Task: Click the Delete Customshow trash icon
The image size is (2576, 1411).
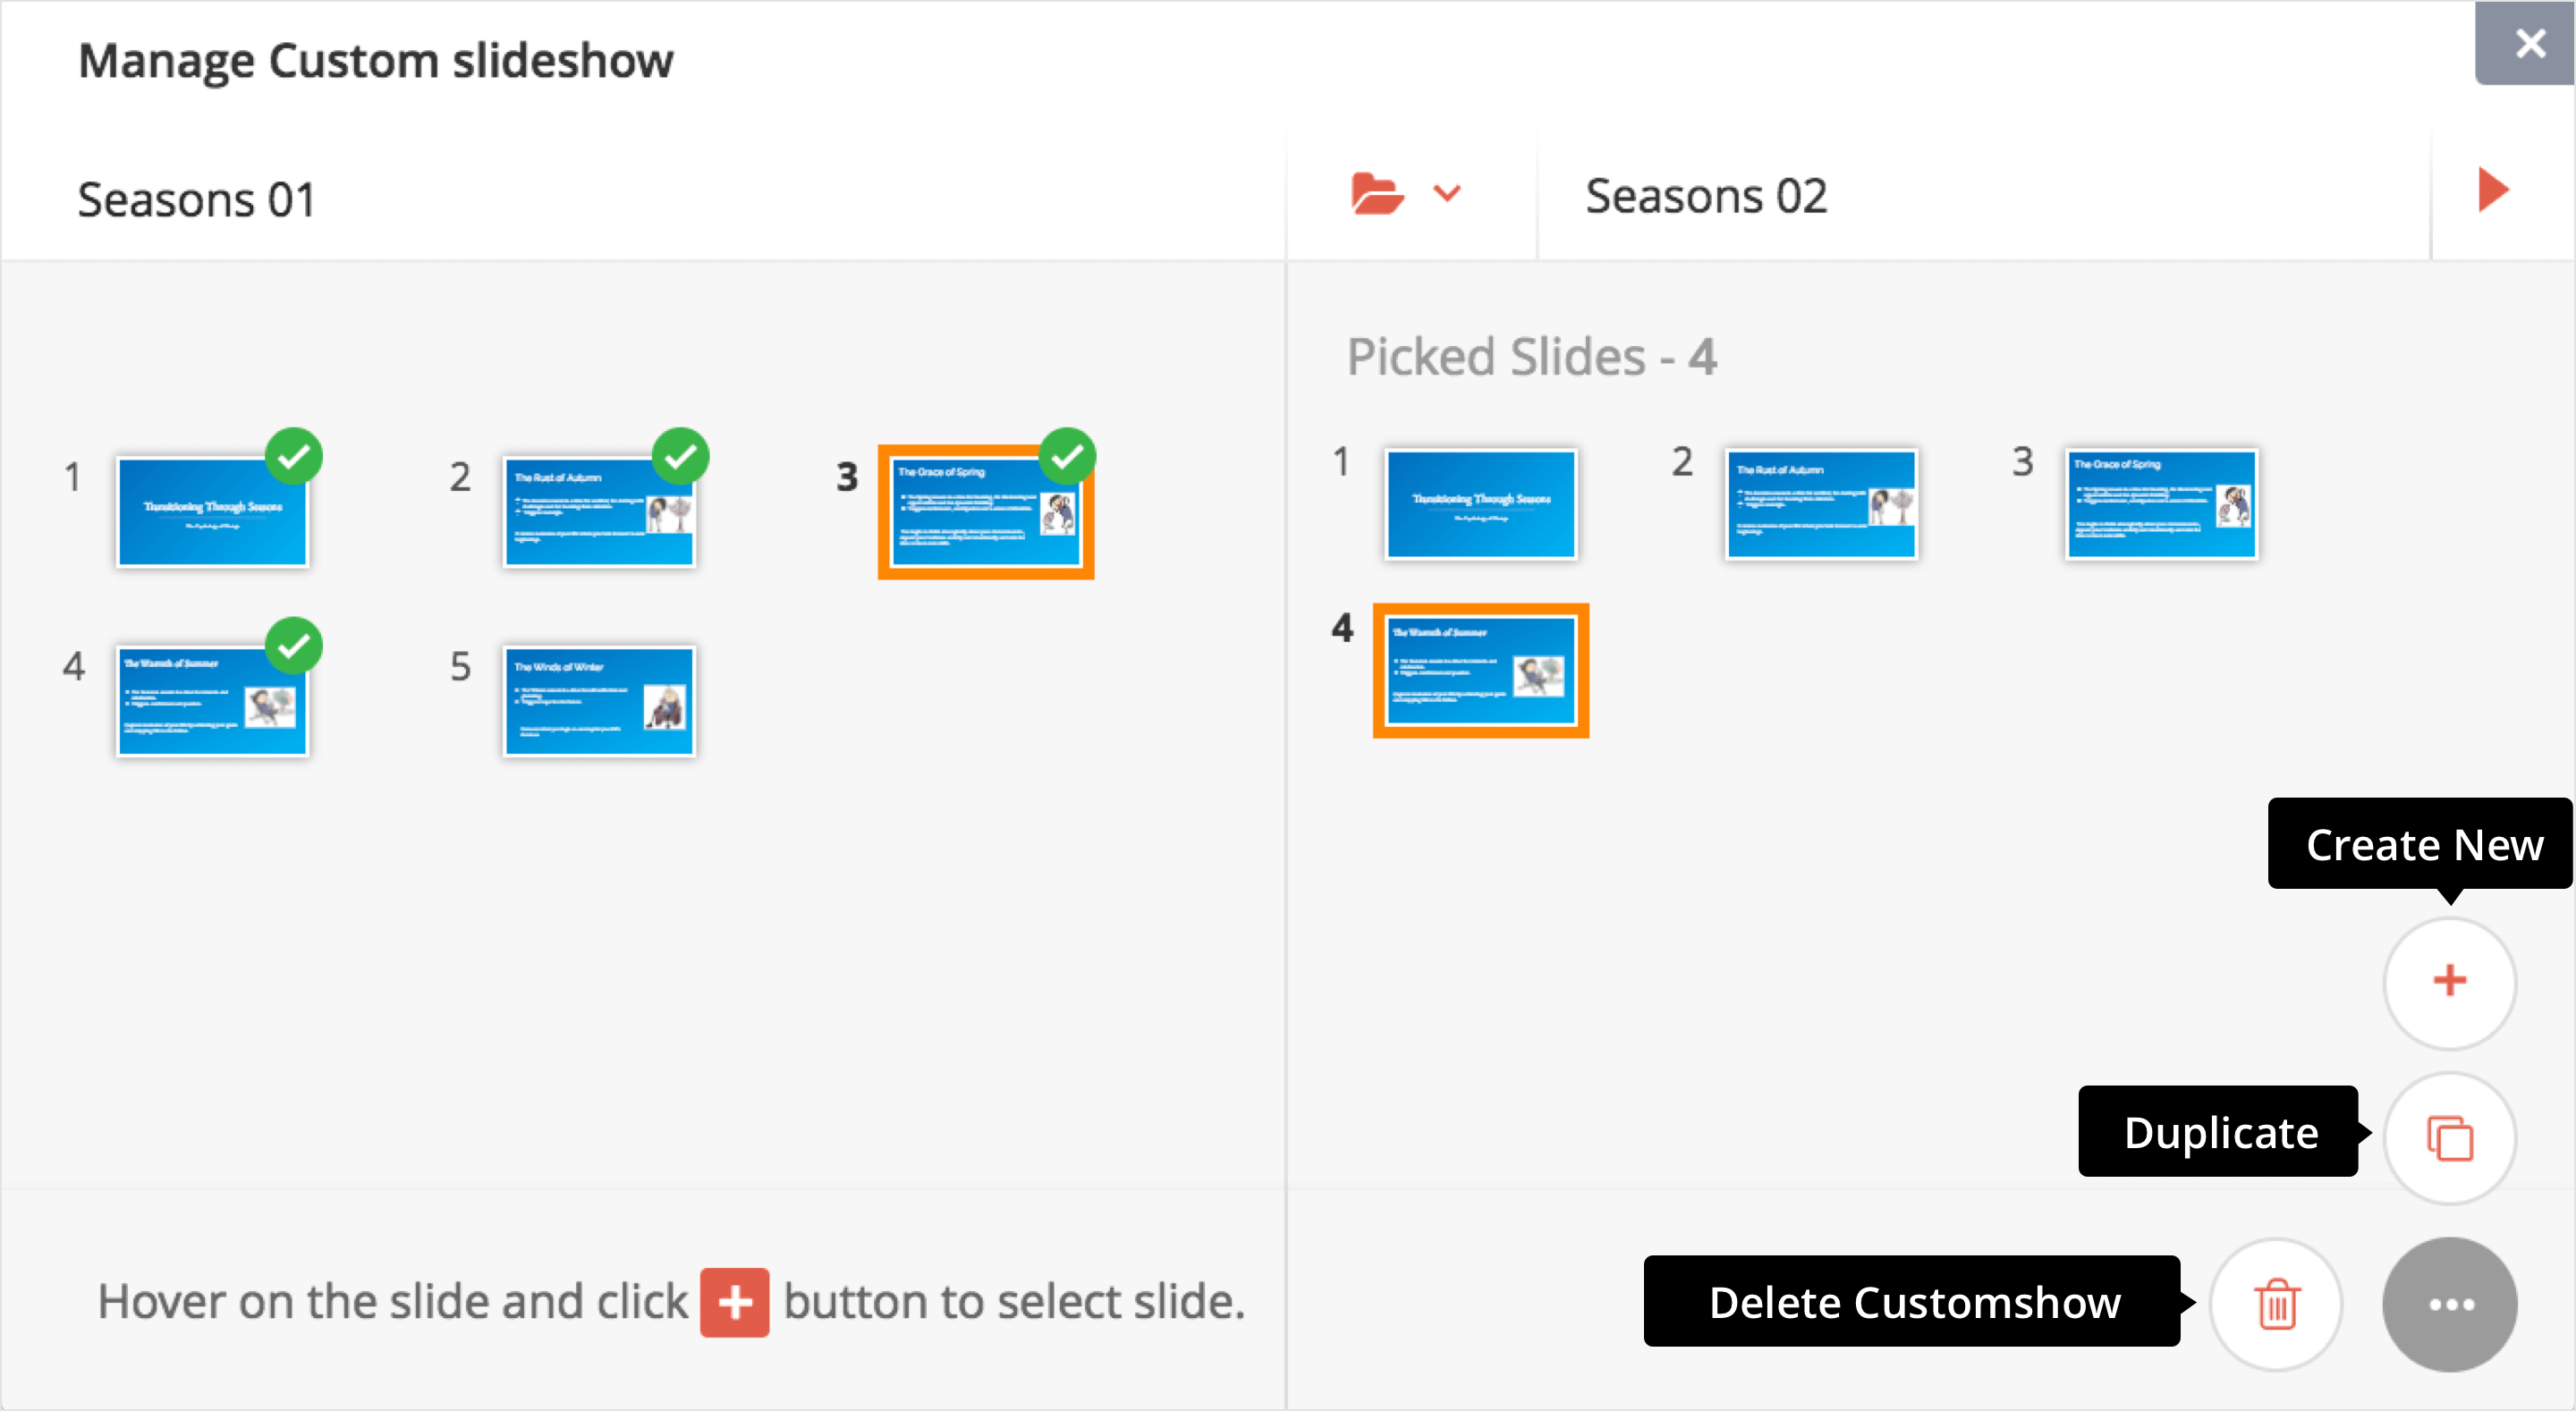Action: [x=2276, y=1303]
